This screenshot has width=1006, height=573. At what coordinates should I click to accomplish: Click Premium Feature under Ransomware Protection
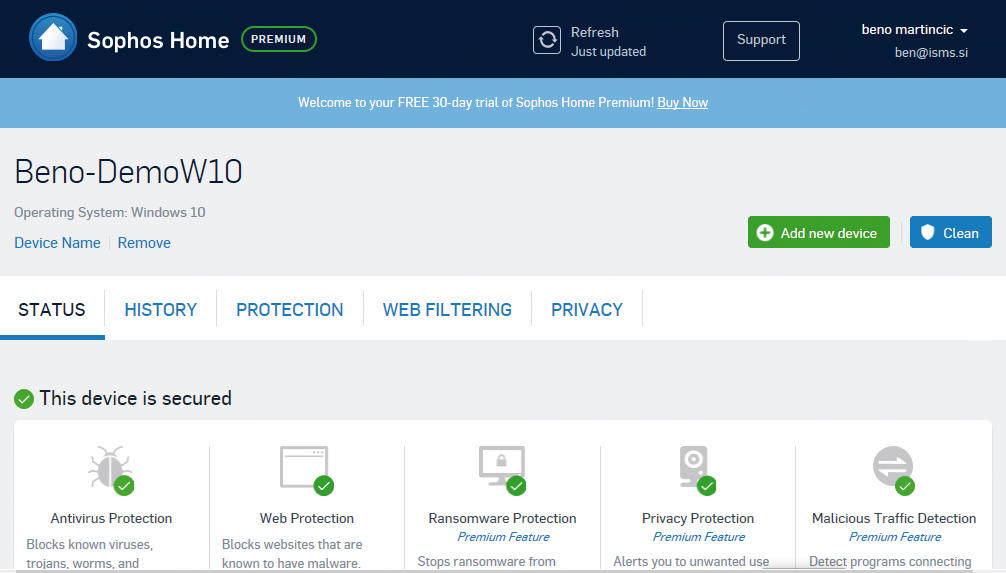coord(503,537)
